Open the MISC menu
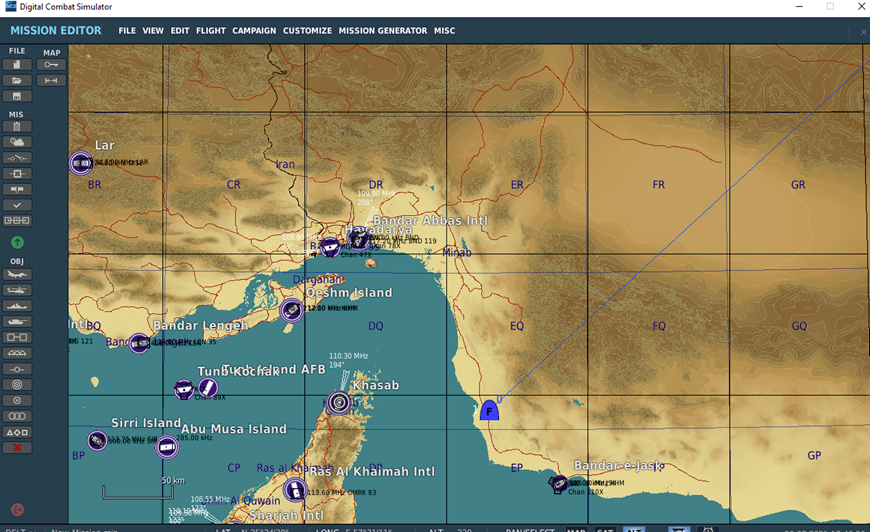 pos(444,31)
